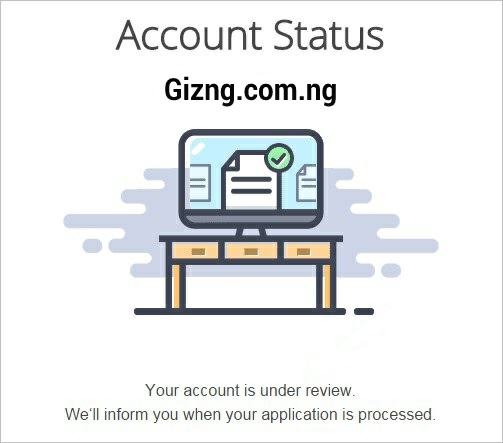Click the glare highlight on monitor screen

pyautogui.click(x=197, y=148)
